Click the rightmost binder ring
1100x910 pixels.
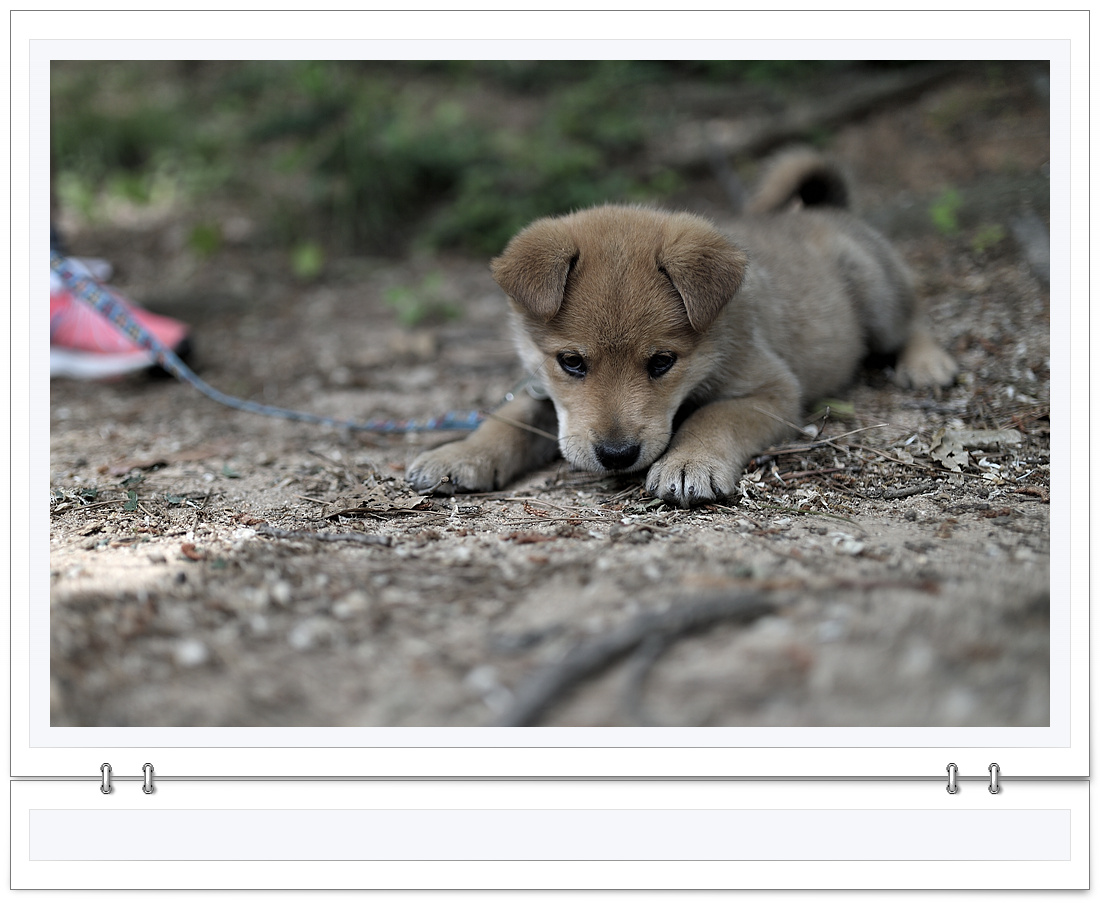tap(994, 778)
